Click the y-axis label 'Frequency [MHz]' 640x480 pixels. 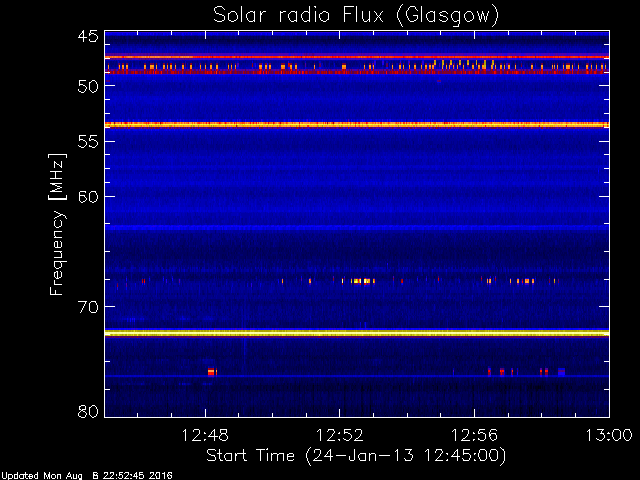point(57,224)
